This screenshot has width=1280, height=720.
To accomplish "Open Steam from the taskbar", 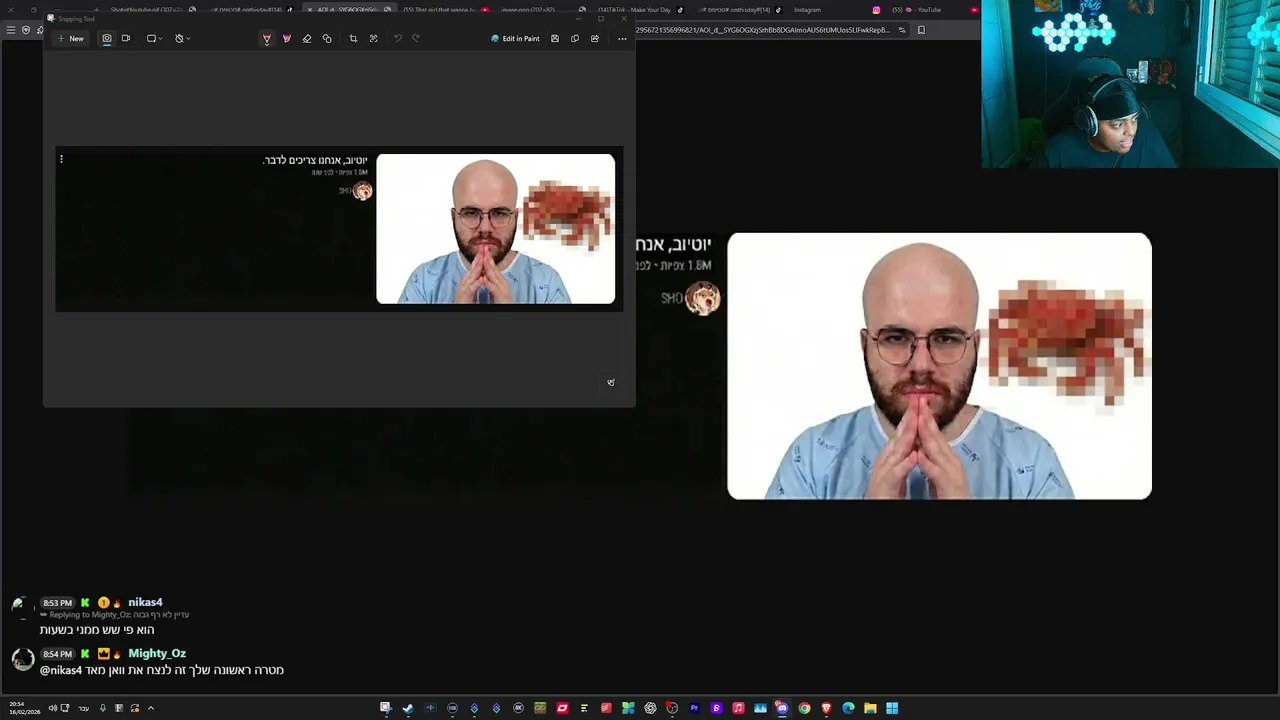I will point(408,708).
